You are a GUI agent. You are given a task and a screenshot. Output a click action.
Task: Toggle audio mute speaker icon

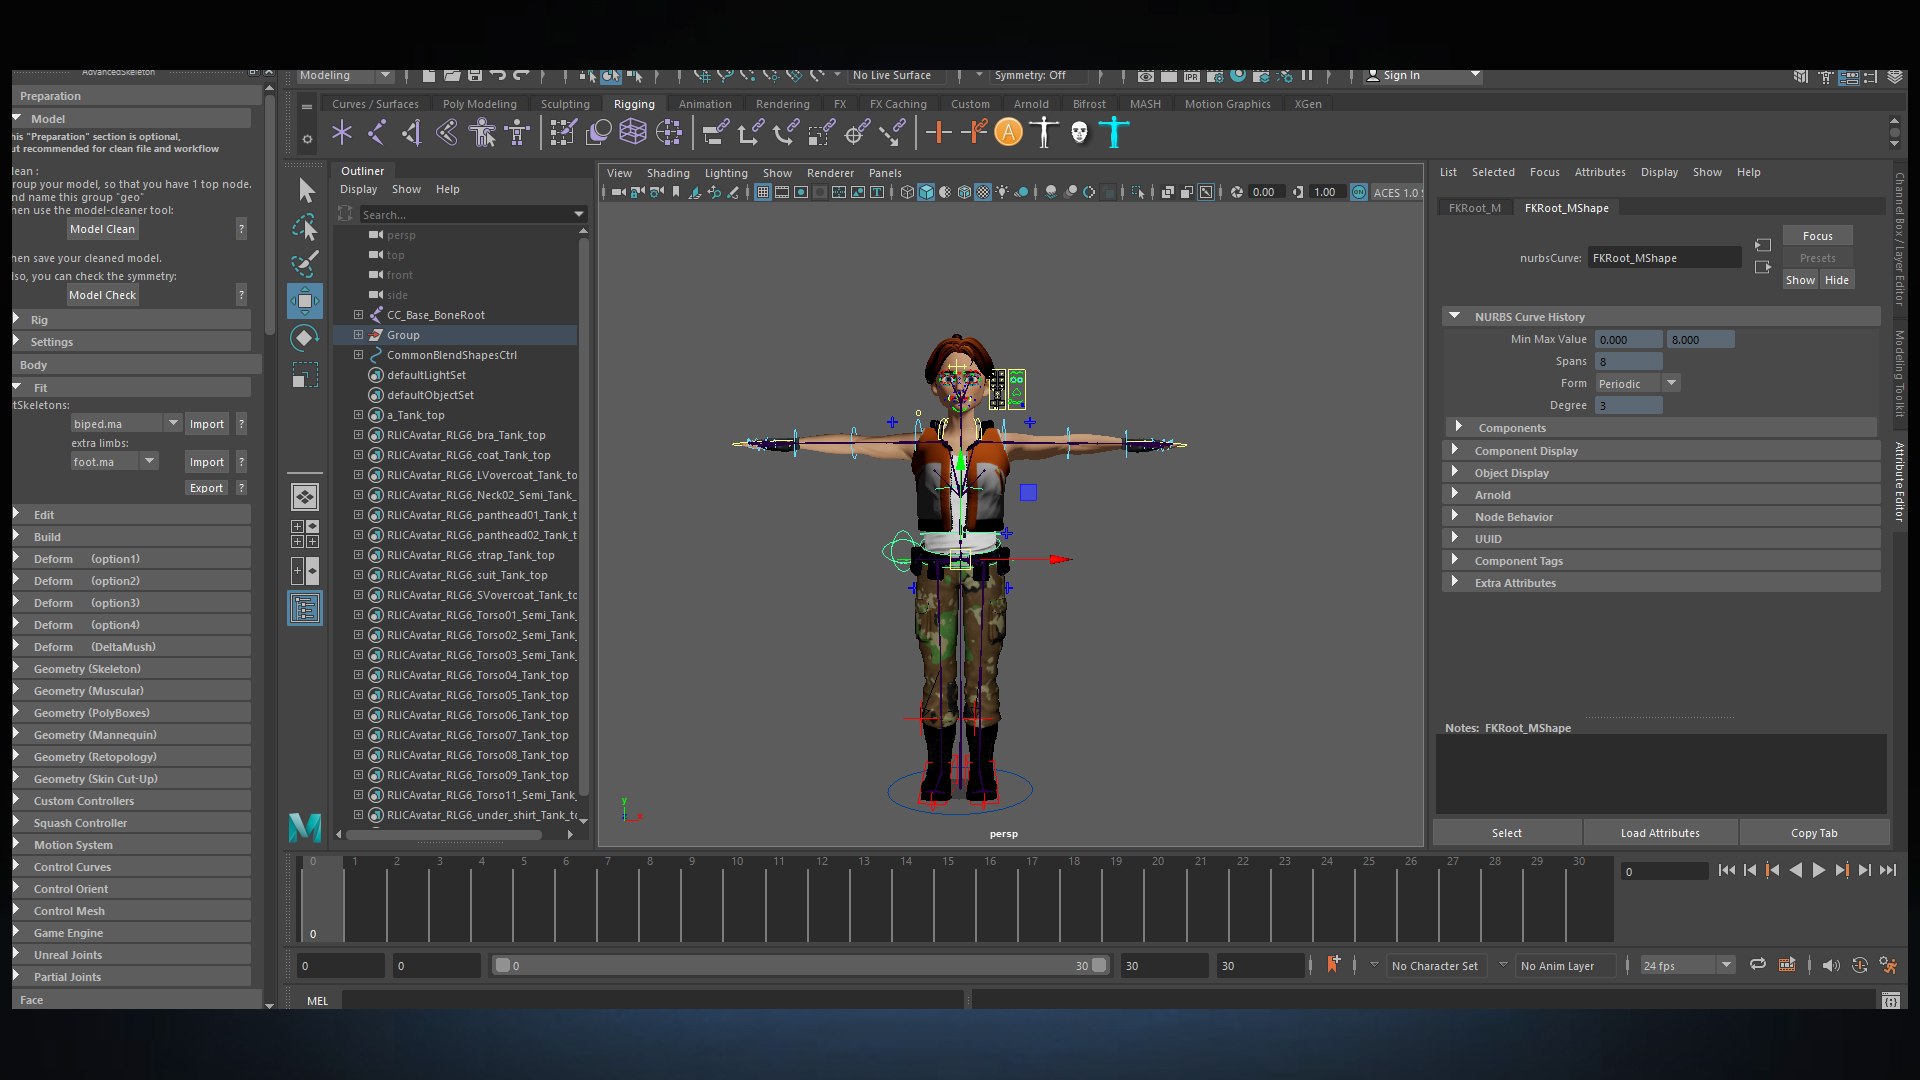coord(1830,965)
